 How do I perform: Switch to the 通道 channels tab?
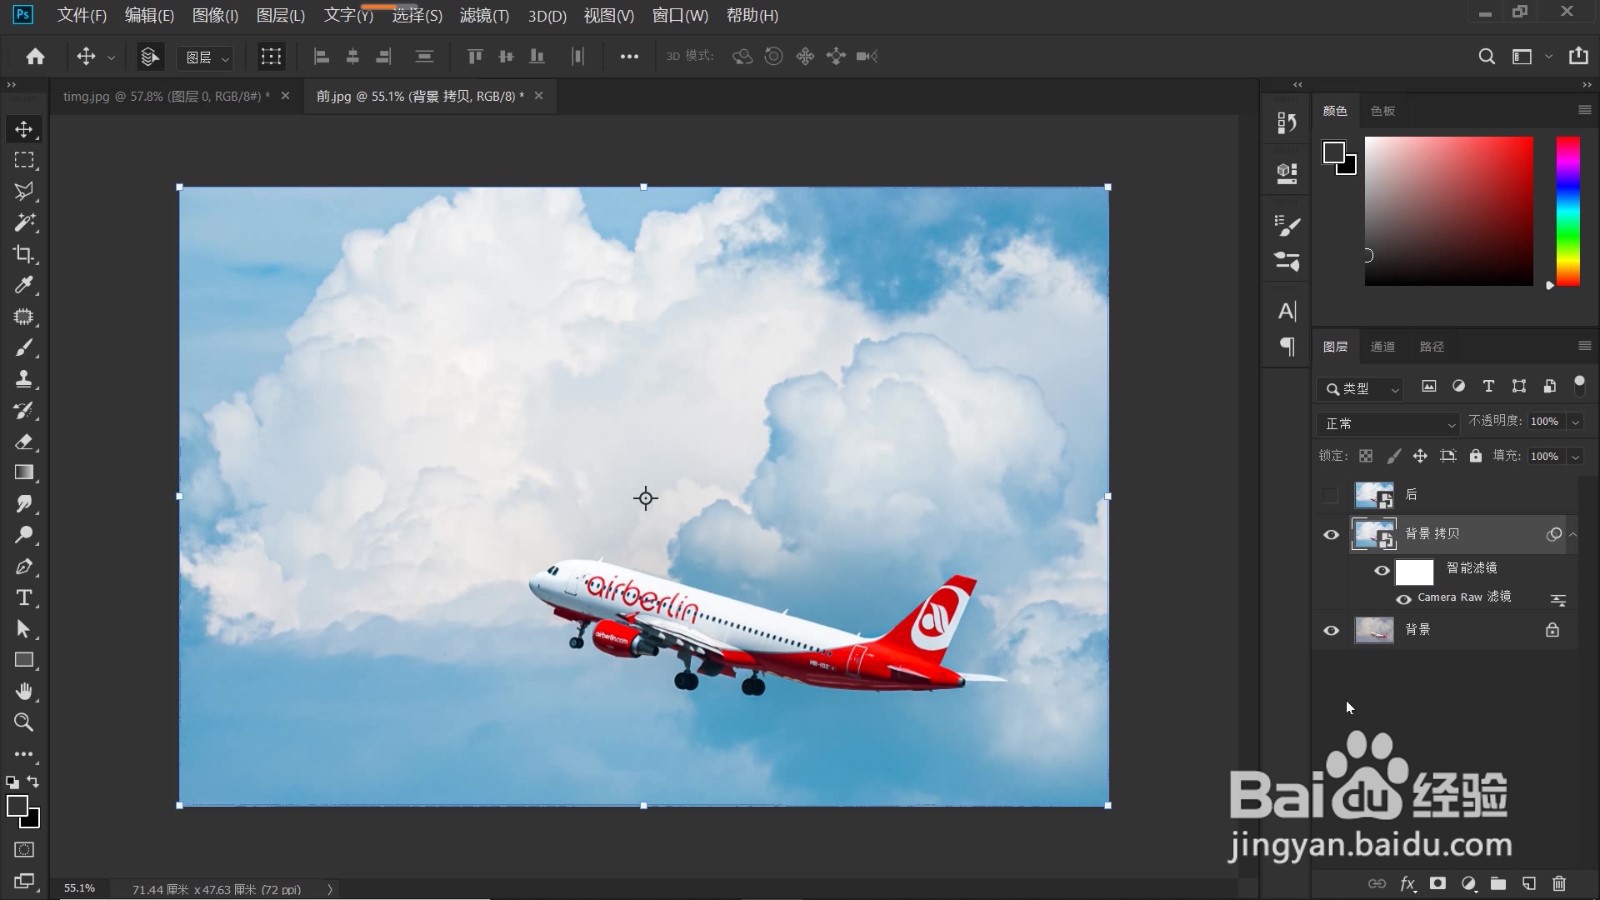tap(1383, 347)
